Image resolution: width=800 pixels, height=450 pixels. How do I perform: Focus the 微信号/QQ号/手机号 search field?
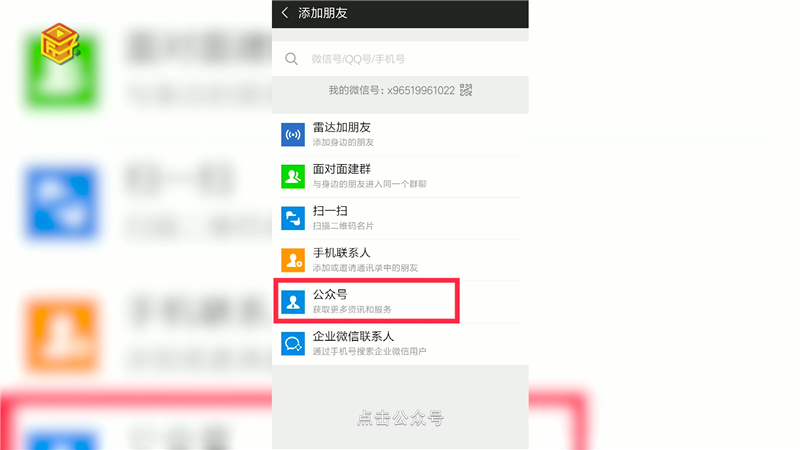point(400,59)
